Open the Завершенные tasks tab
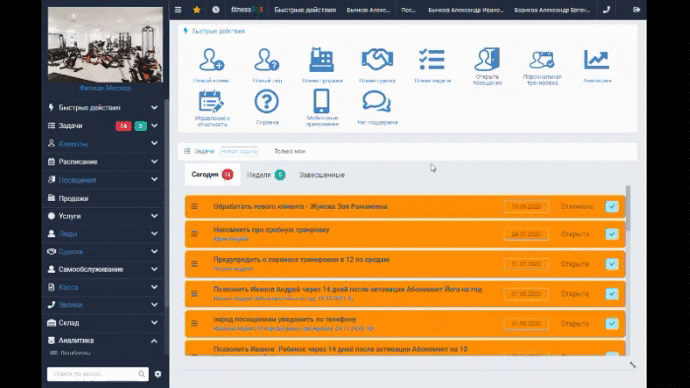 coord(322,175)
